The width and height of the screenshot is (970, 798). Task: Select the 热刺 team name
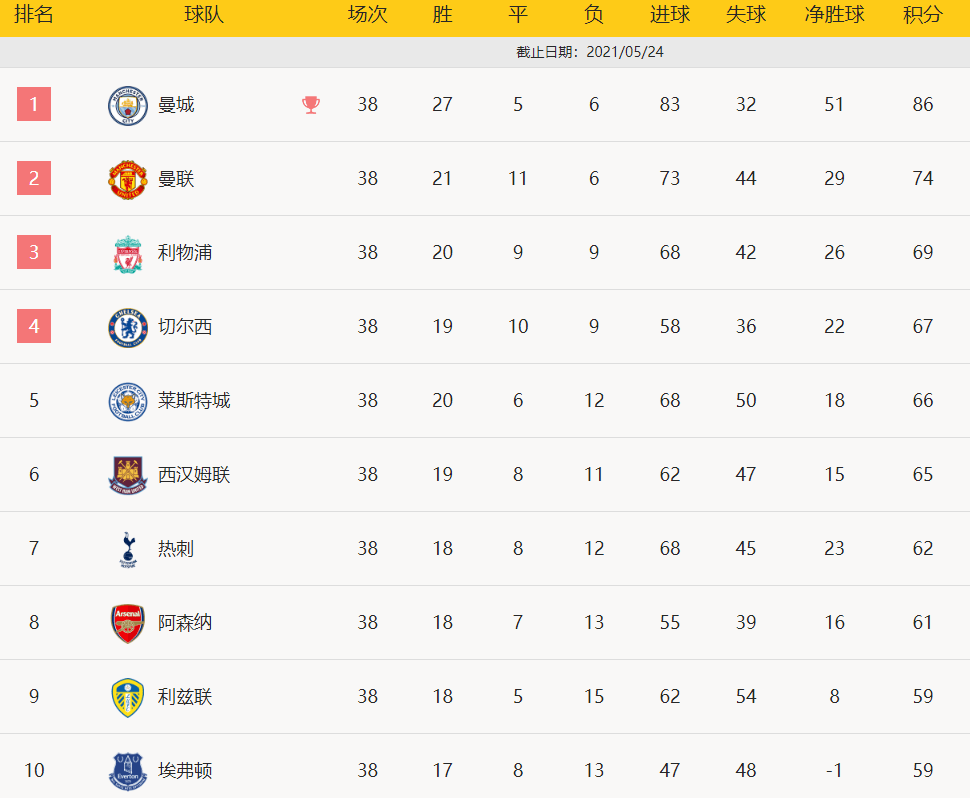point(176,549)
